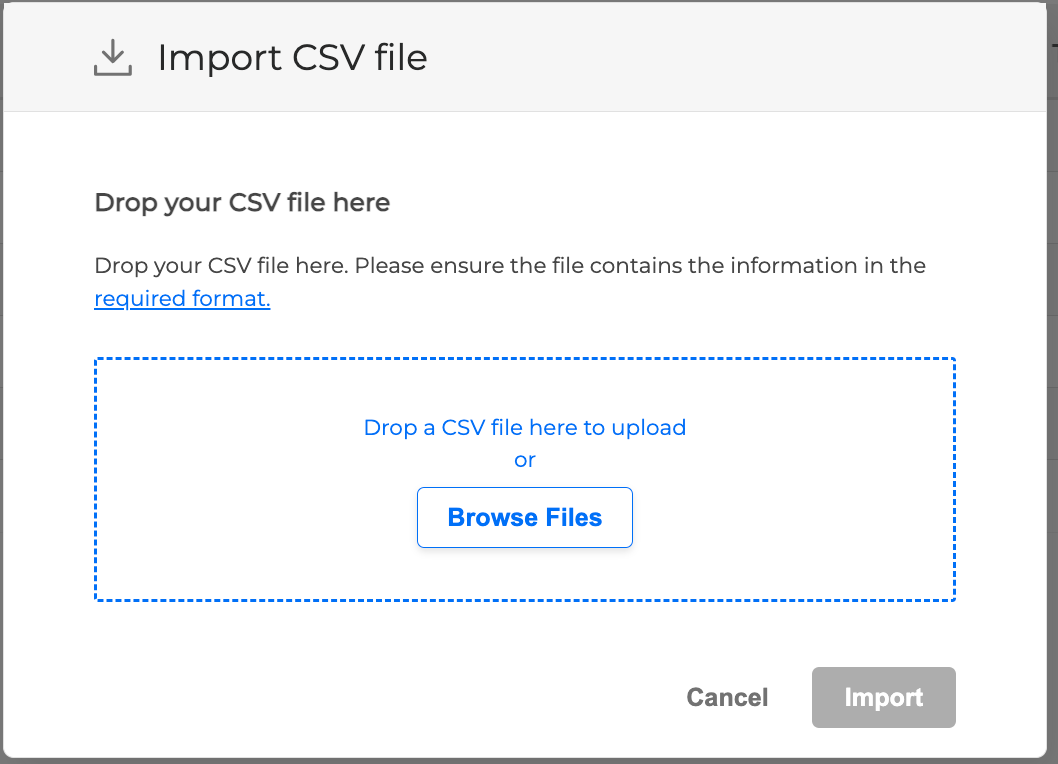This screenshot has height=764, width=1058.
Task: Click empty footer space left of Cancel
Action: (350, 697)
